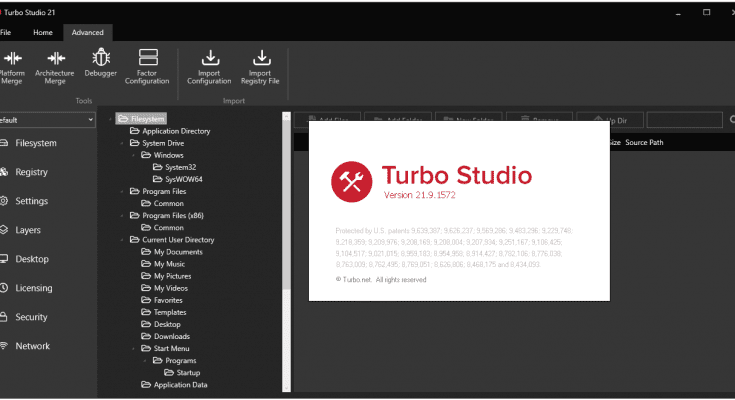
Task: Click the Source Path column header
Action: pyautogui.click(x=644, y=143)
